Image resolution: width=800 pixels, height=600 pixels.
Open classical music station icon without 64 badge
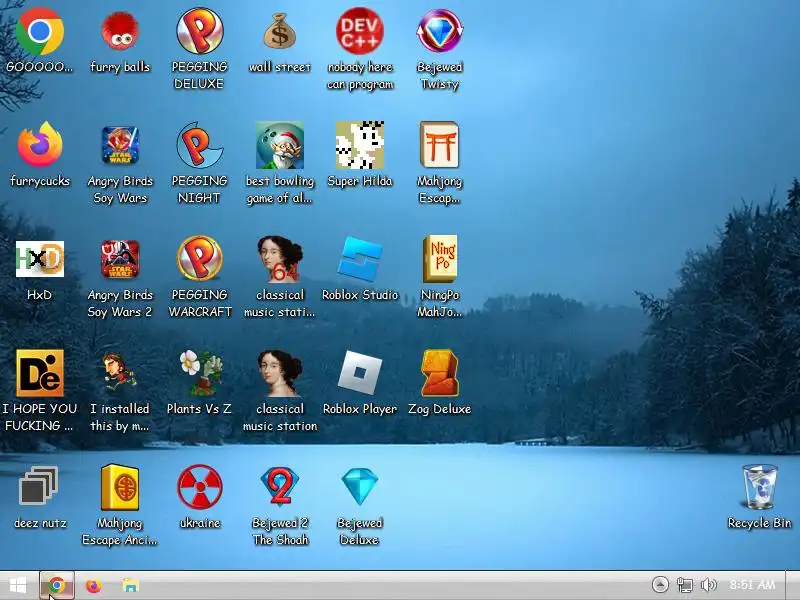click(280, 373)
